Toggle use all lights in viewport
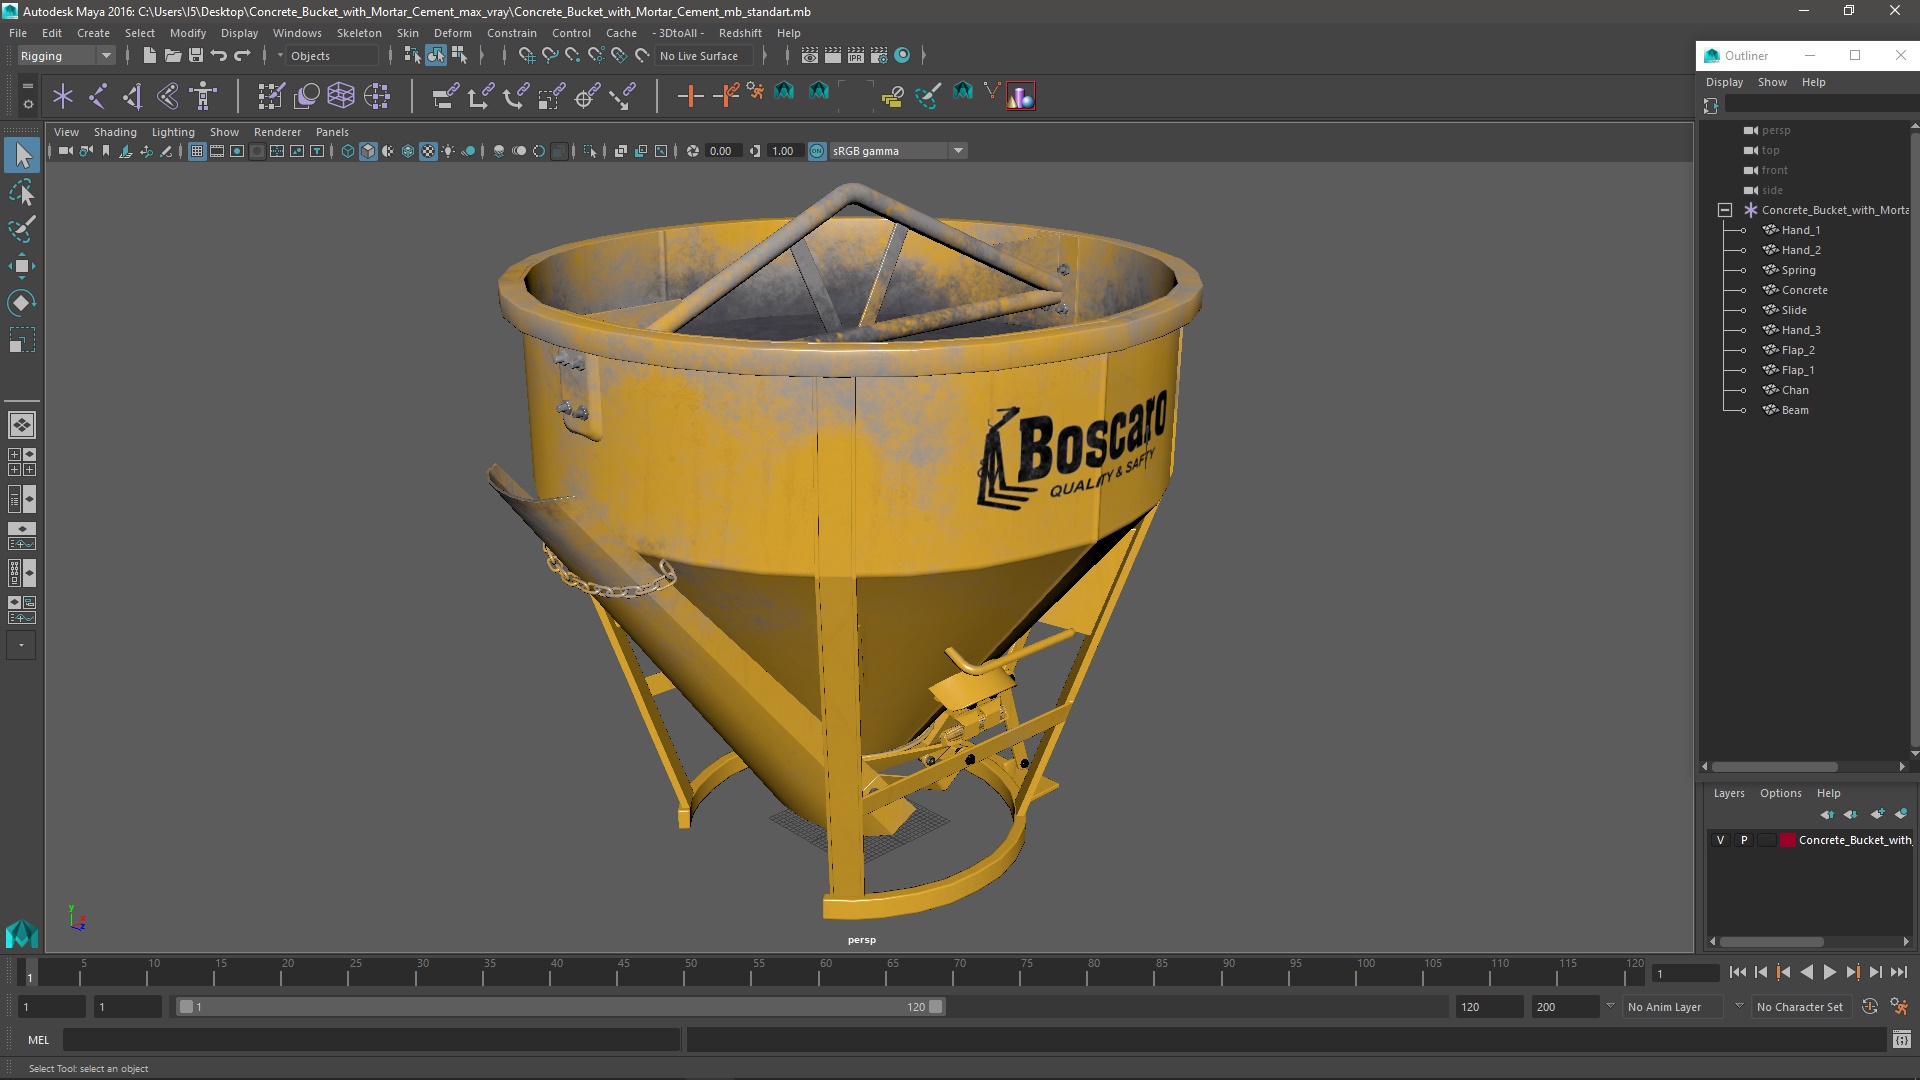 pos(448,151)
